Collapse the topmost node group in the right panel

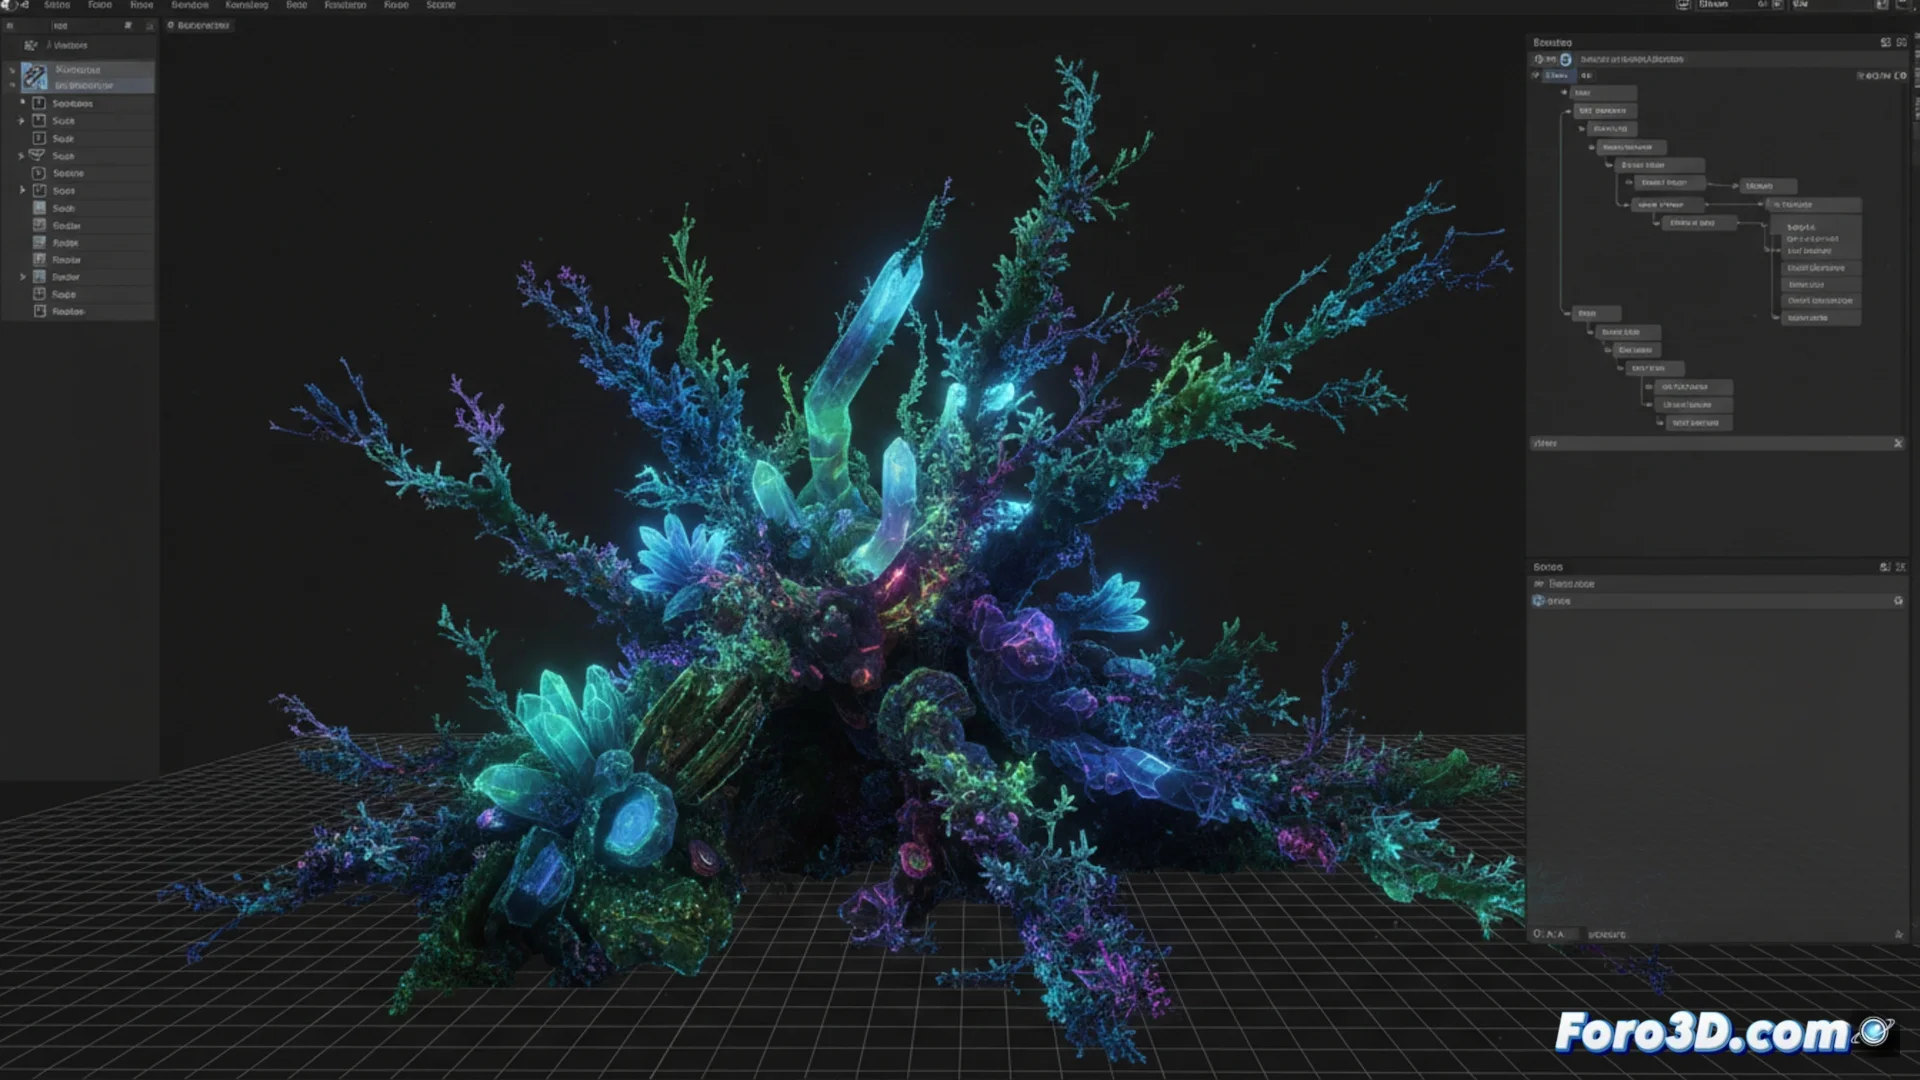pos(1563,93)
